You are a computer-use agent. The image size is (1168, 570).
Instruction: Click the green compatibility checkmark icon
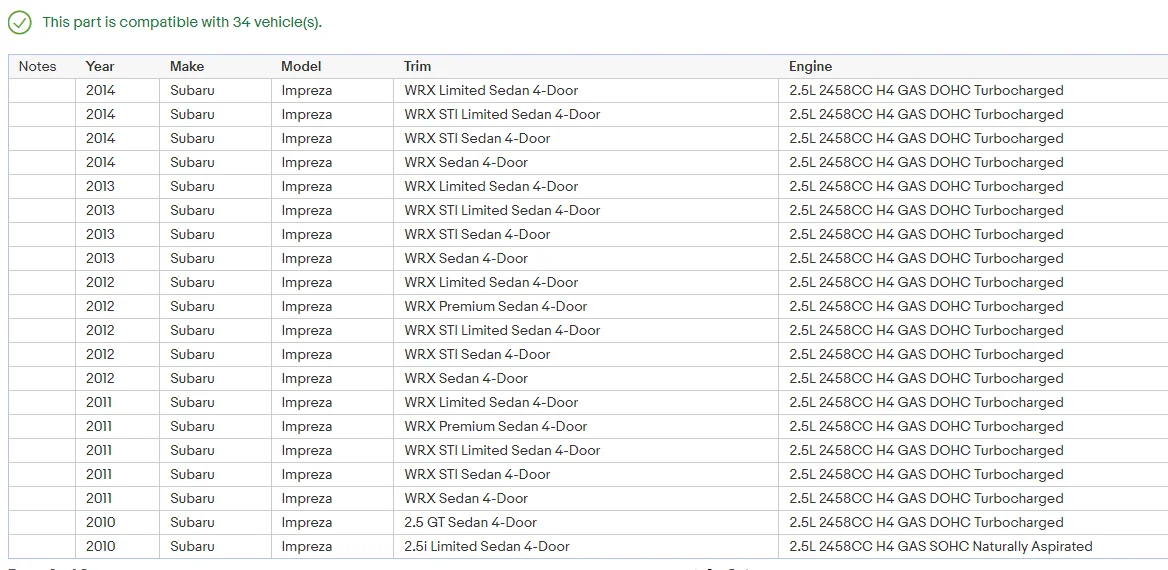[x=19, y=22]
